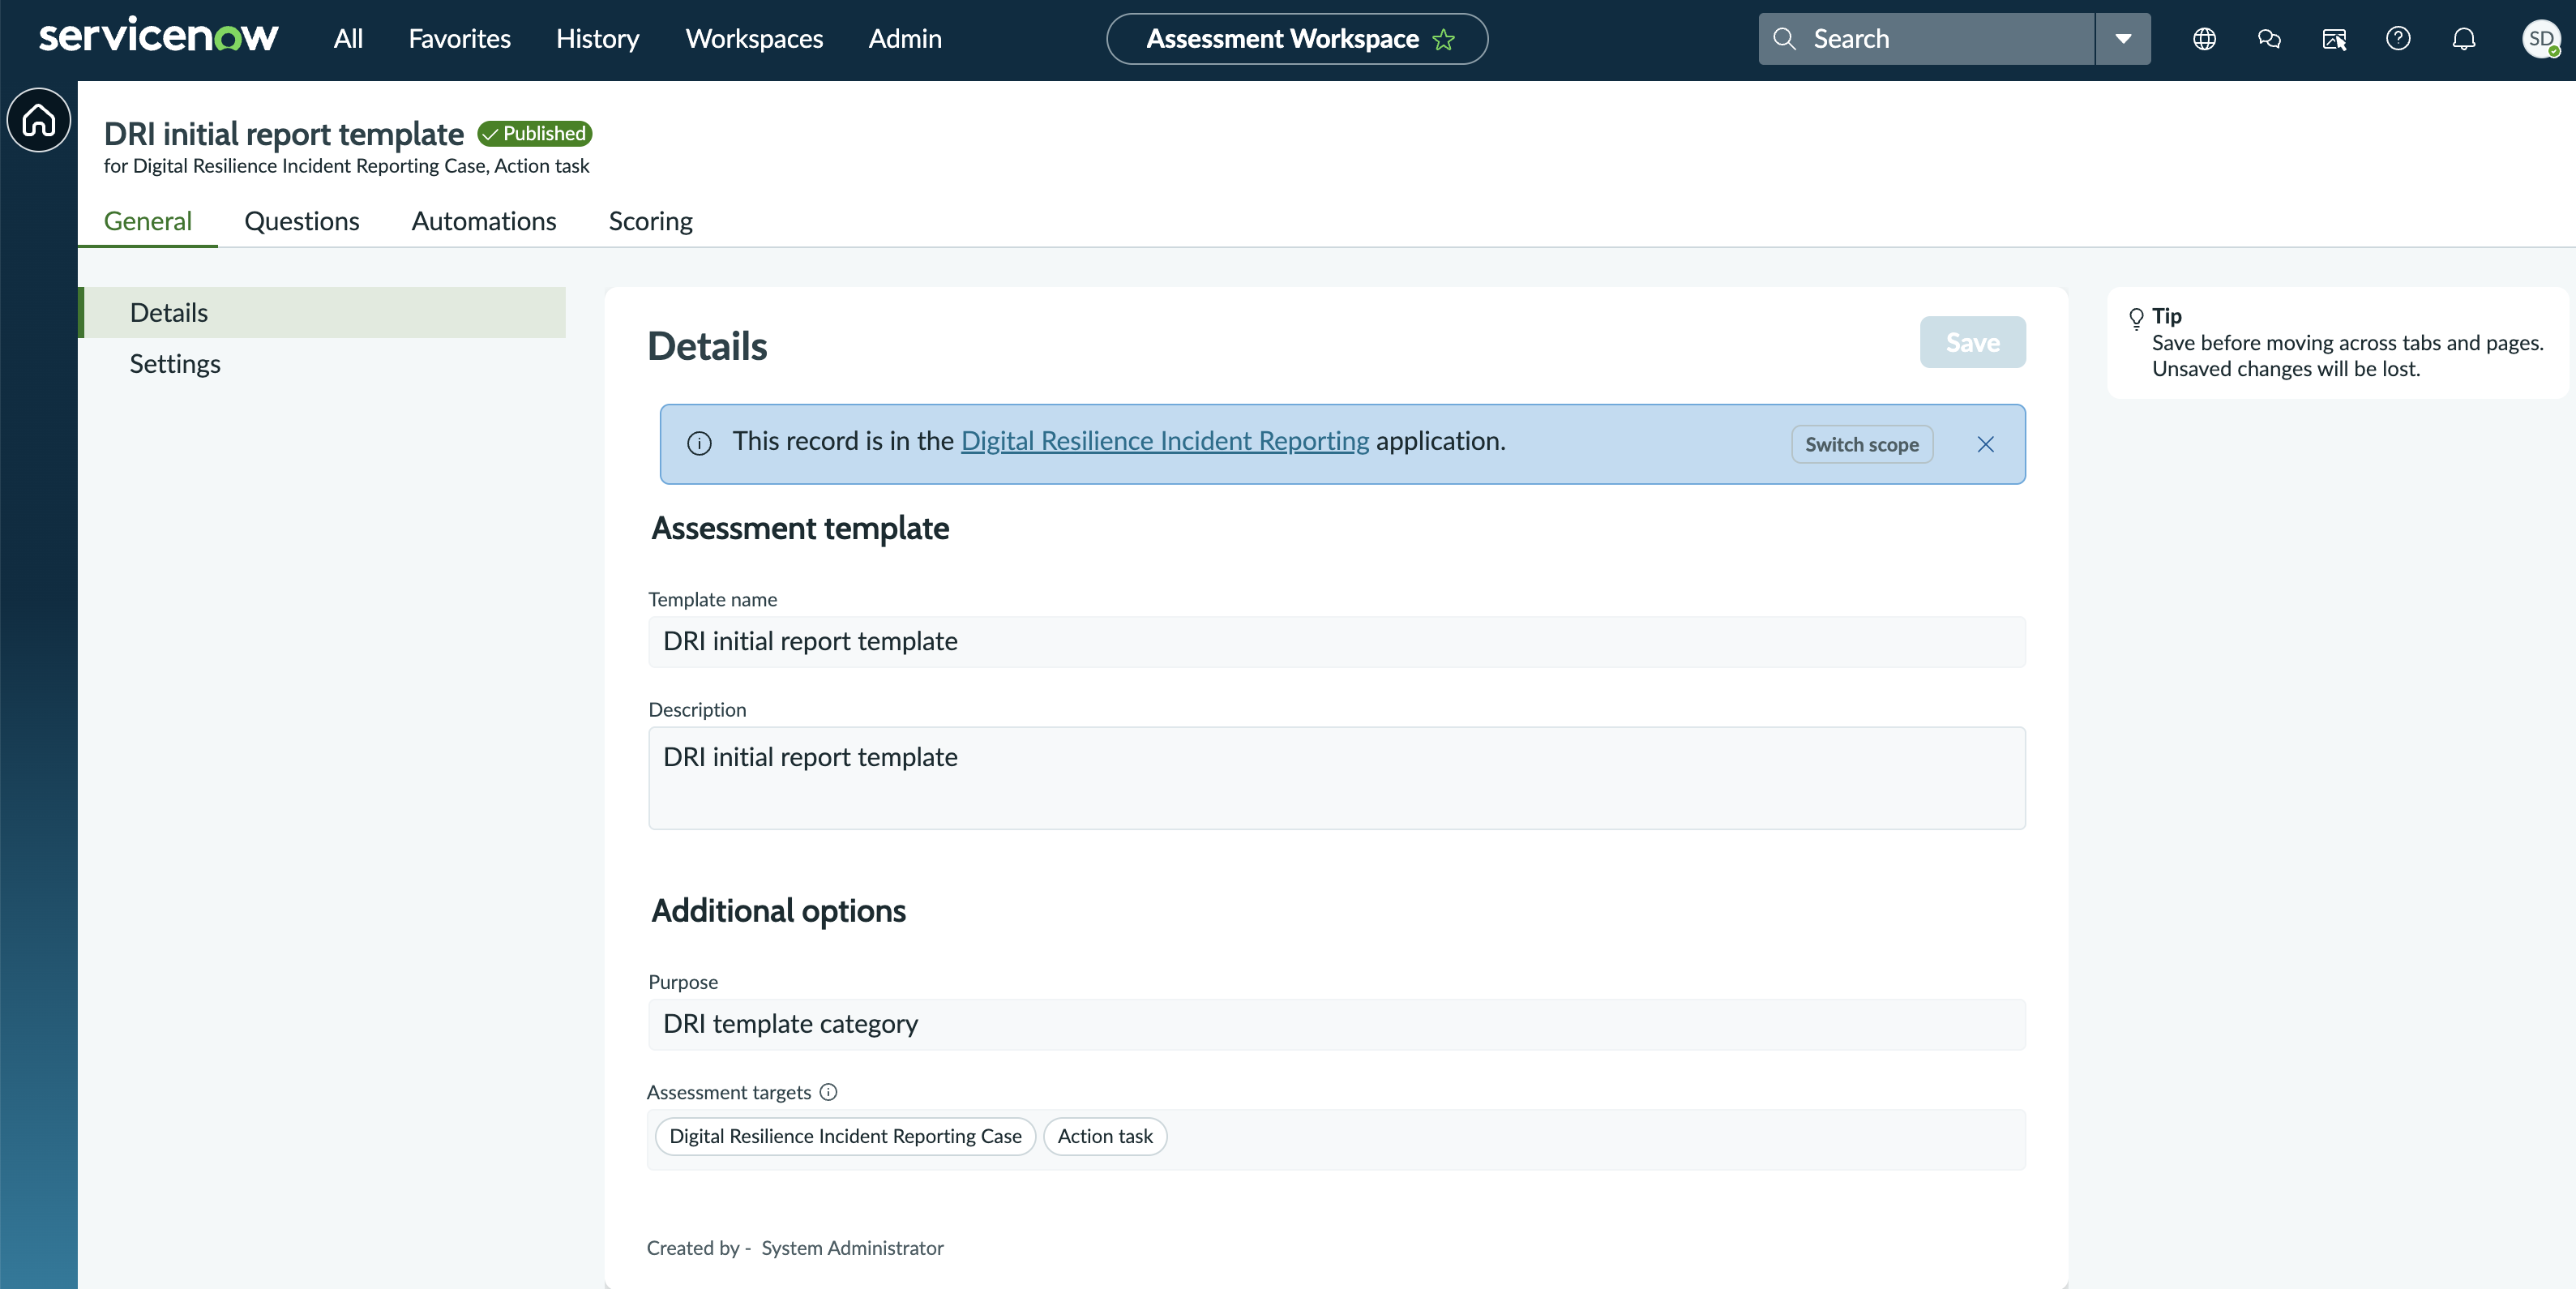Switch to the Questions tab
2576x1289 pixels.
[x=302, y=221]
